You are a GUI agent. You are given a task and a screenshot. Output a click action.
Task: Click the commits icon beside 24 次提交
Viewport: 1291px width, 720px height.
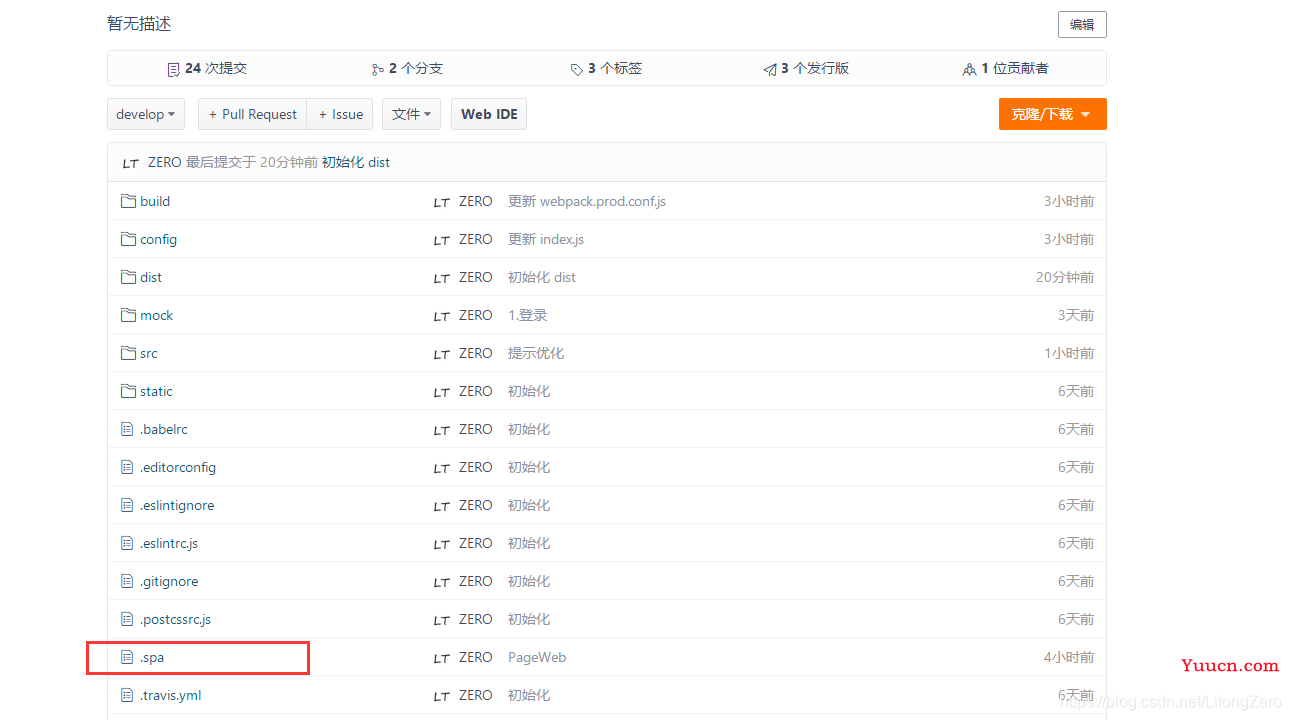tap(174, 69)
